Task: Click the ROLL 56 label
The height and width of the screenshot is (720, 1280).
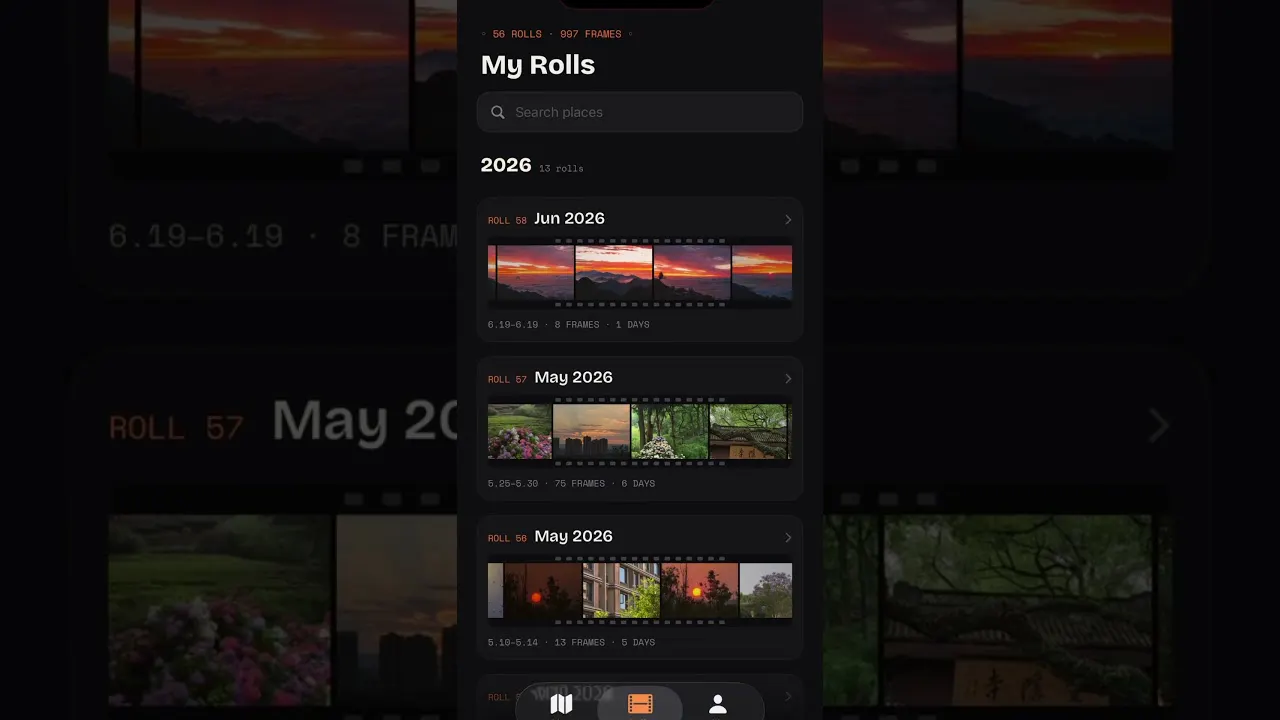Action: coord(507,538)
